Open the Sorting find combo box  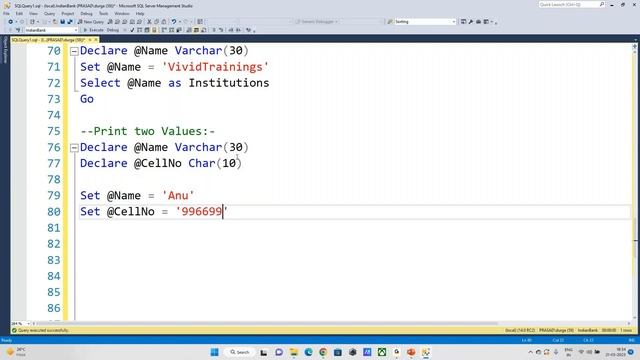424,22
